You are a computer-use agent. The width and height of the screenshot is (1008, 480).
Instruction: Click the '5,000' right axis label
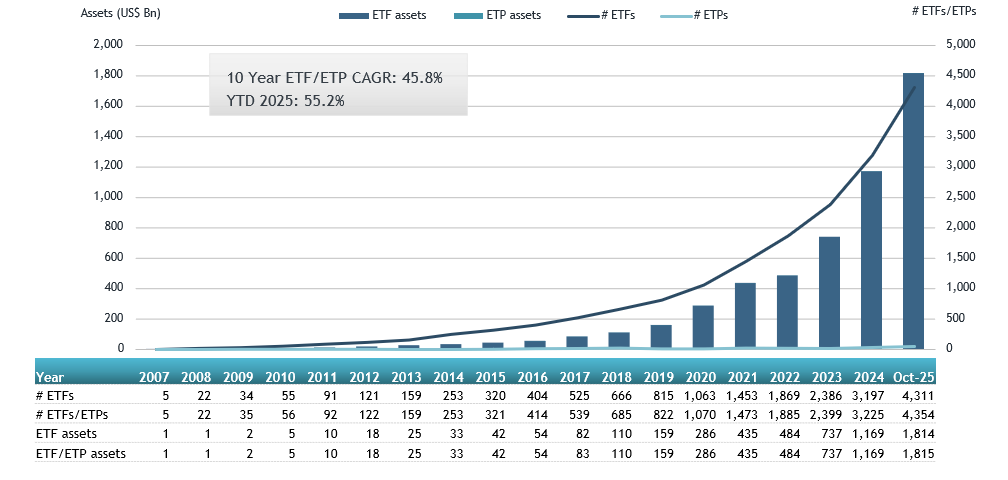click(x=962, y=44)
